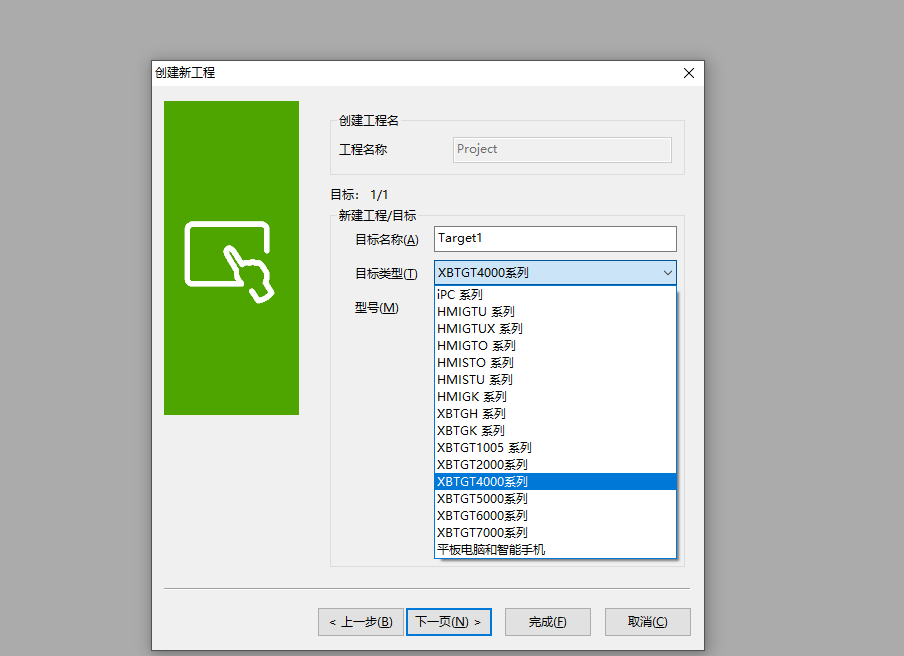Pick XBTGT2000系列 target type
The width and height of the screenshot is (904, 656).
coord(555,465)
